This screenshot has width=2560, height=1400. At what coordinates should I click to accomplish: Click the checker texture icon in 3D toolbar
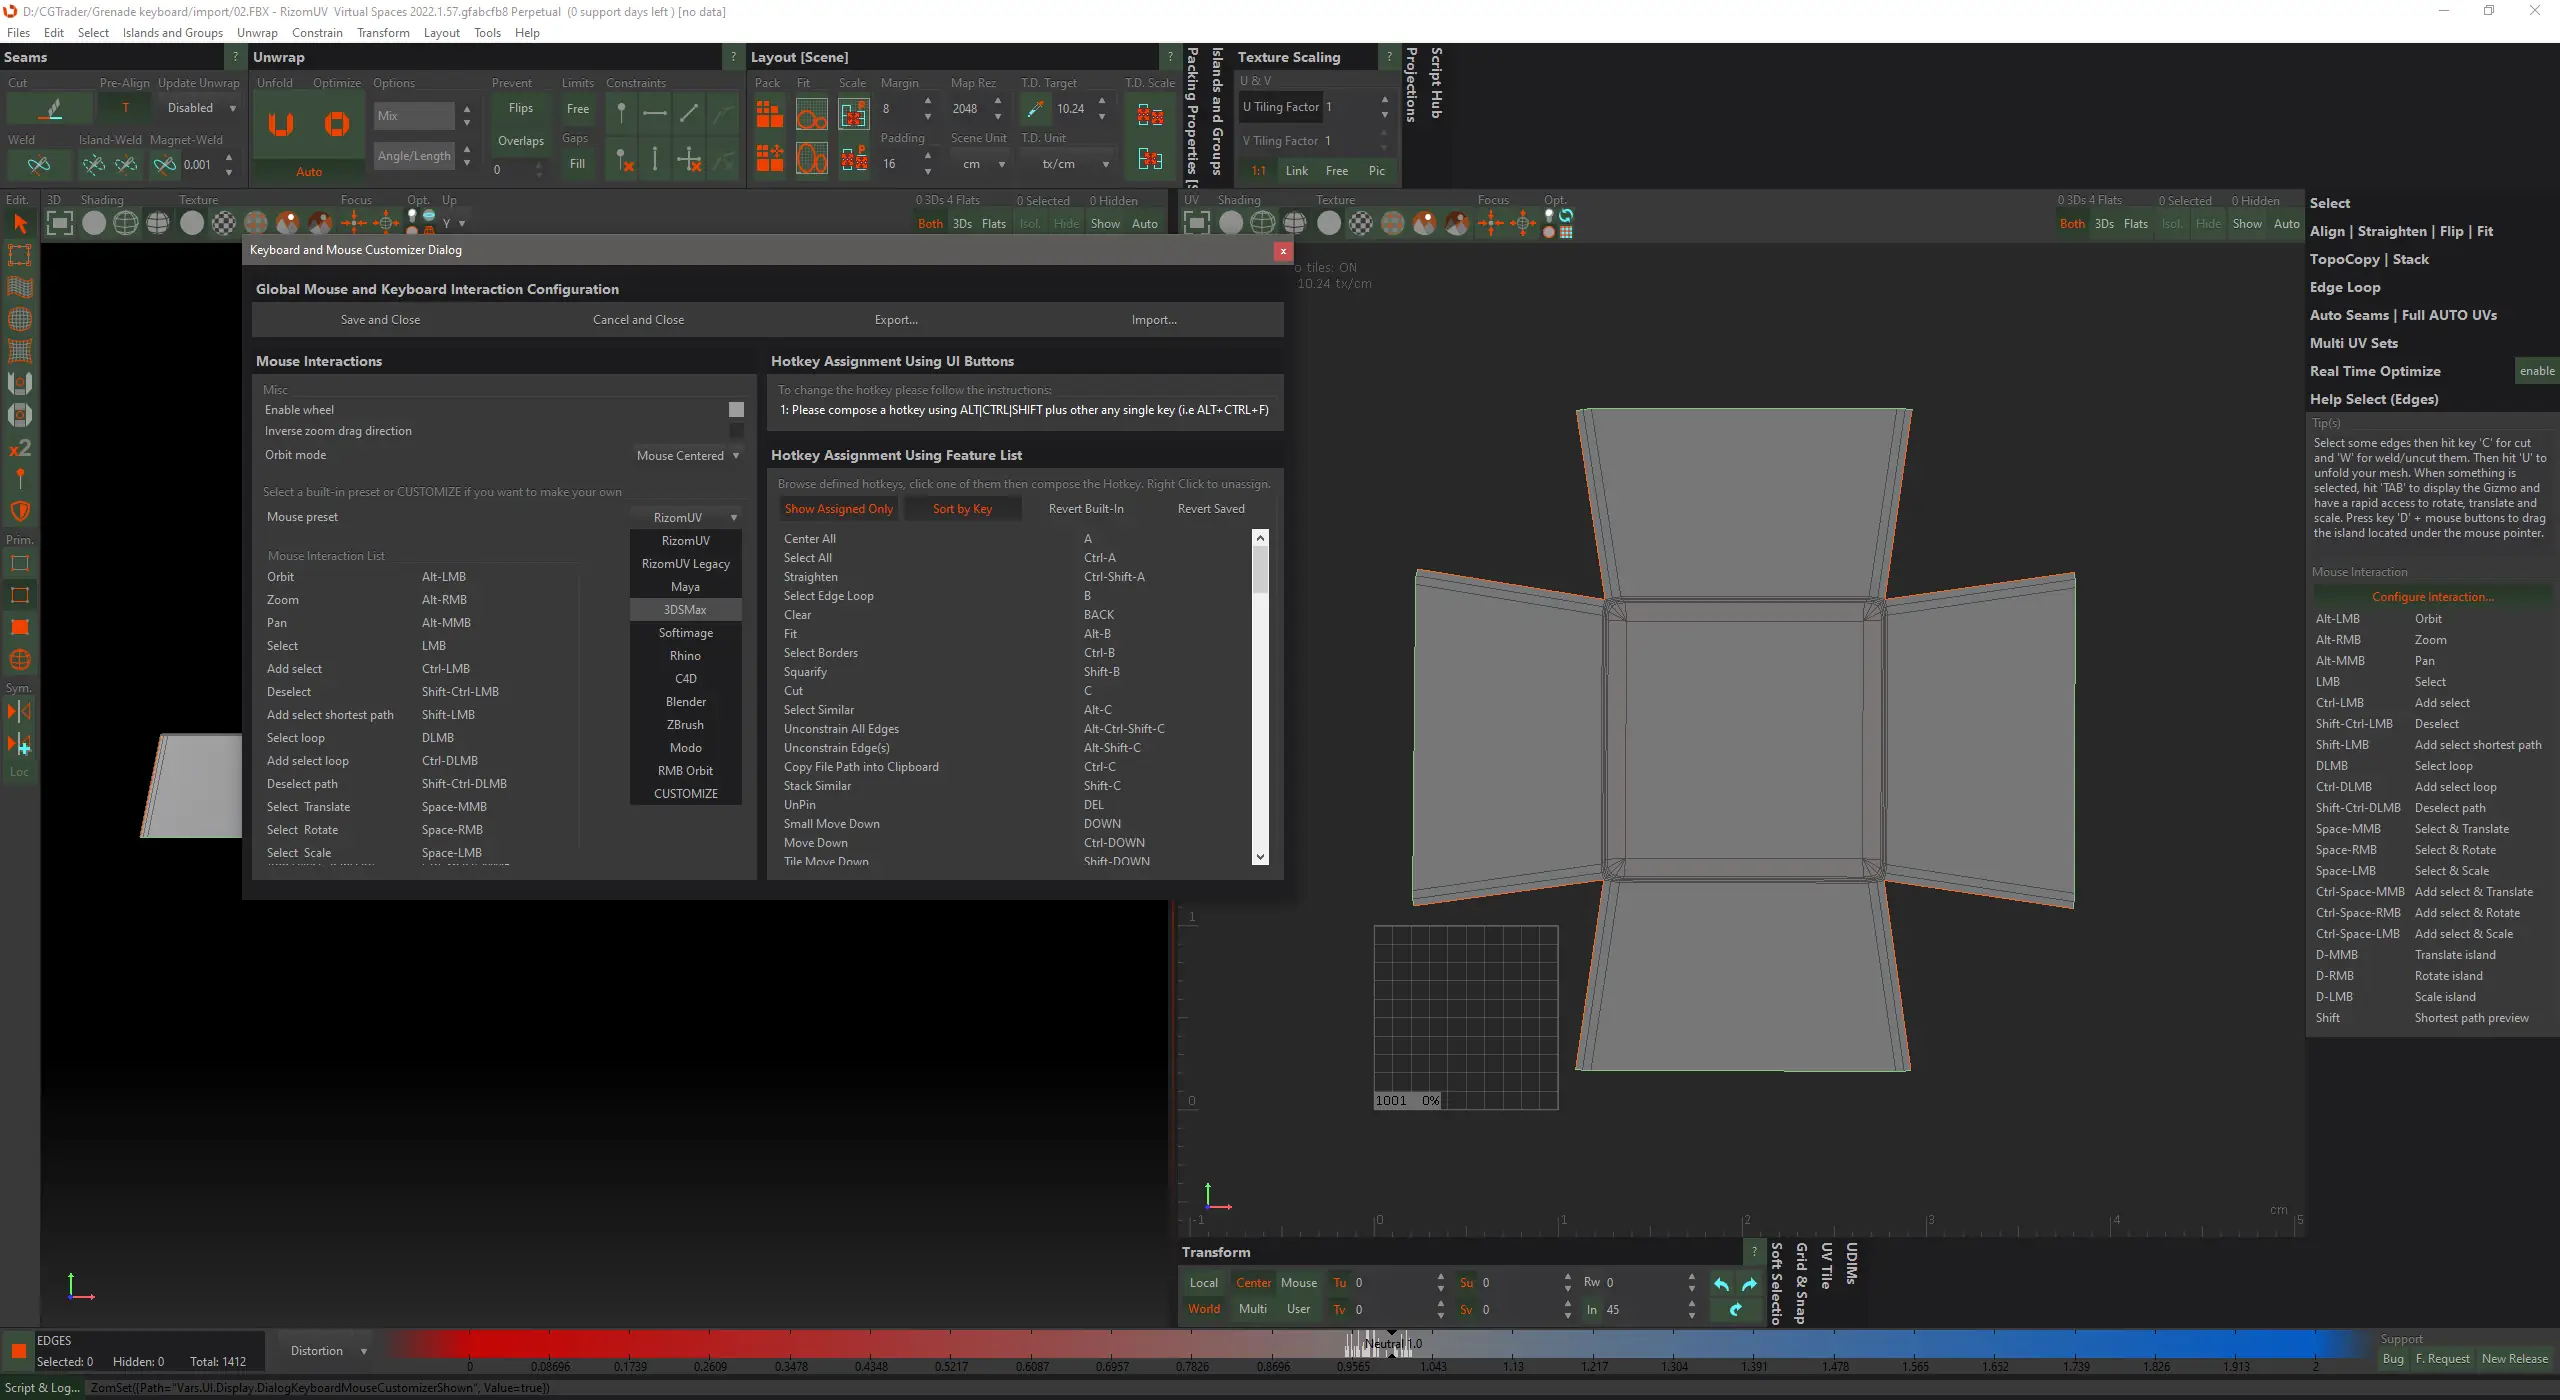[224, 223]
